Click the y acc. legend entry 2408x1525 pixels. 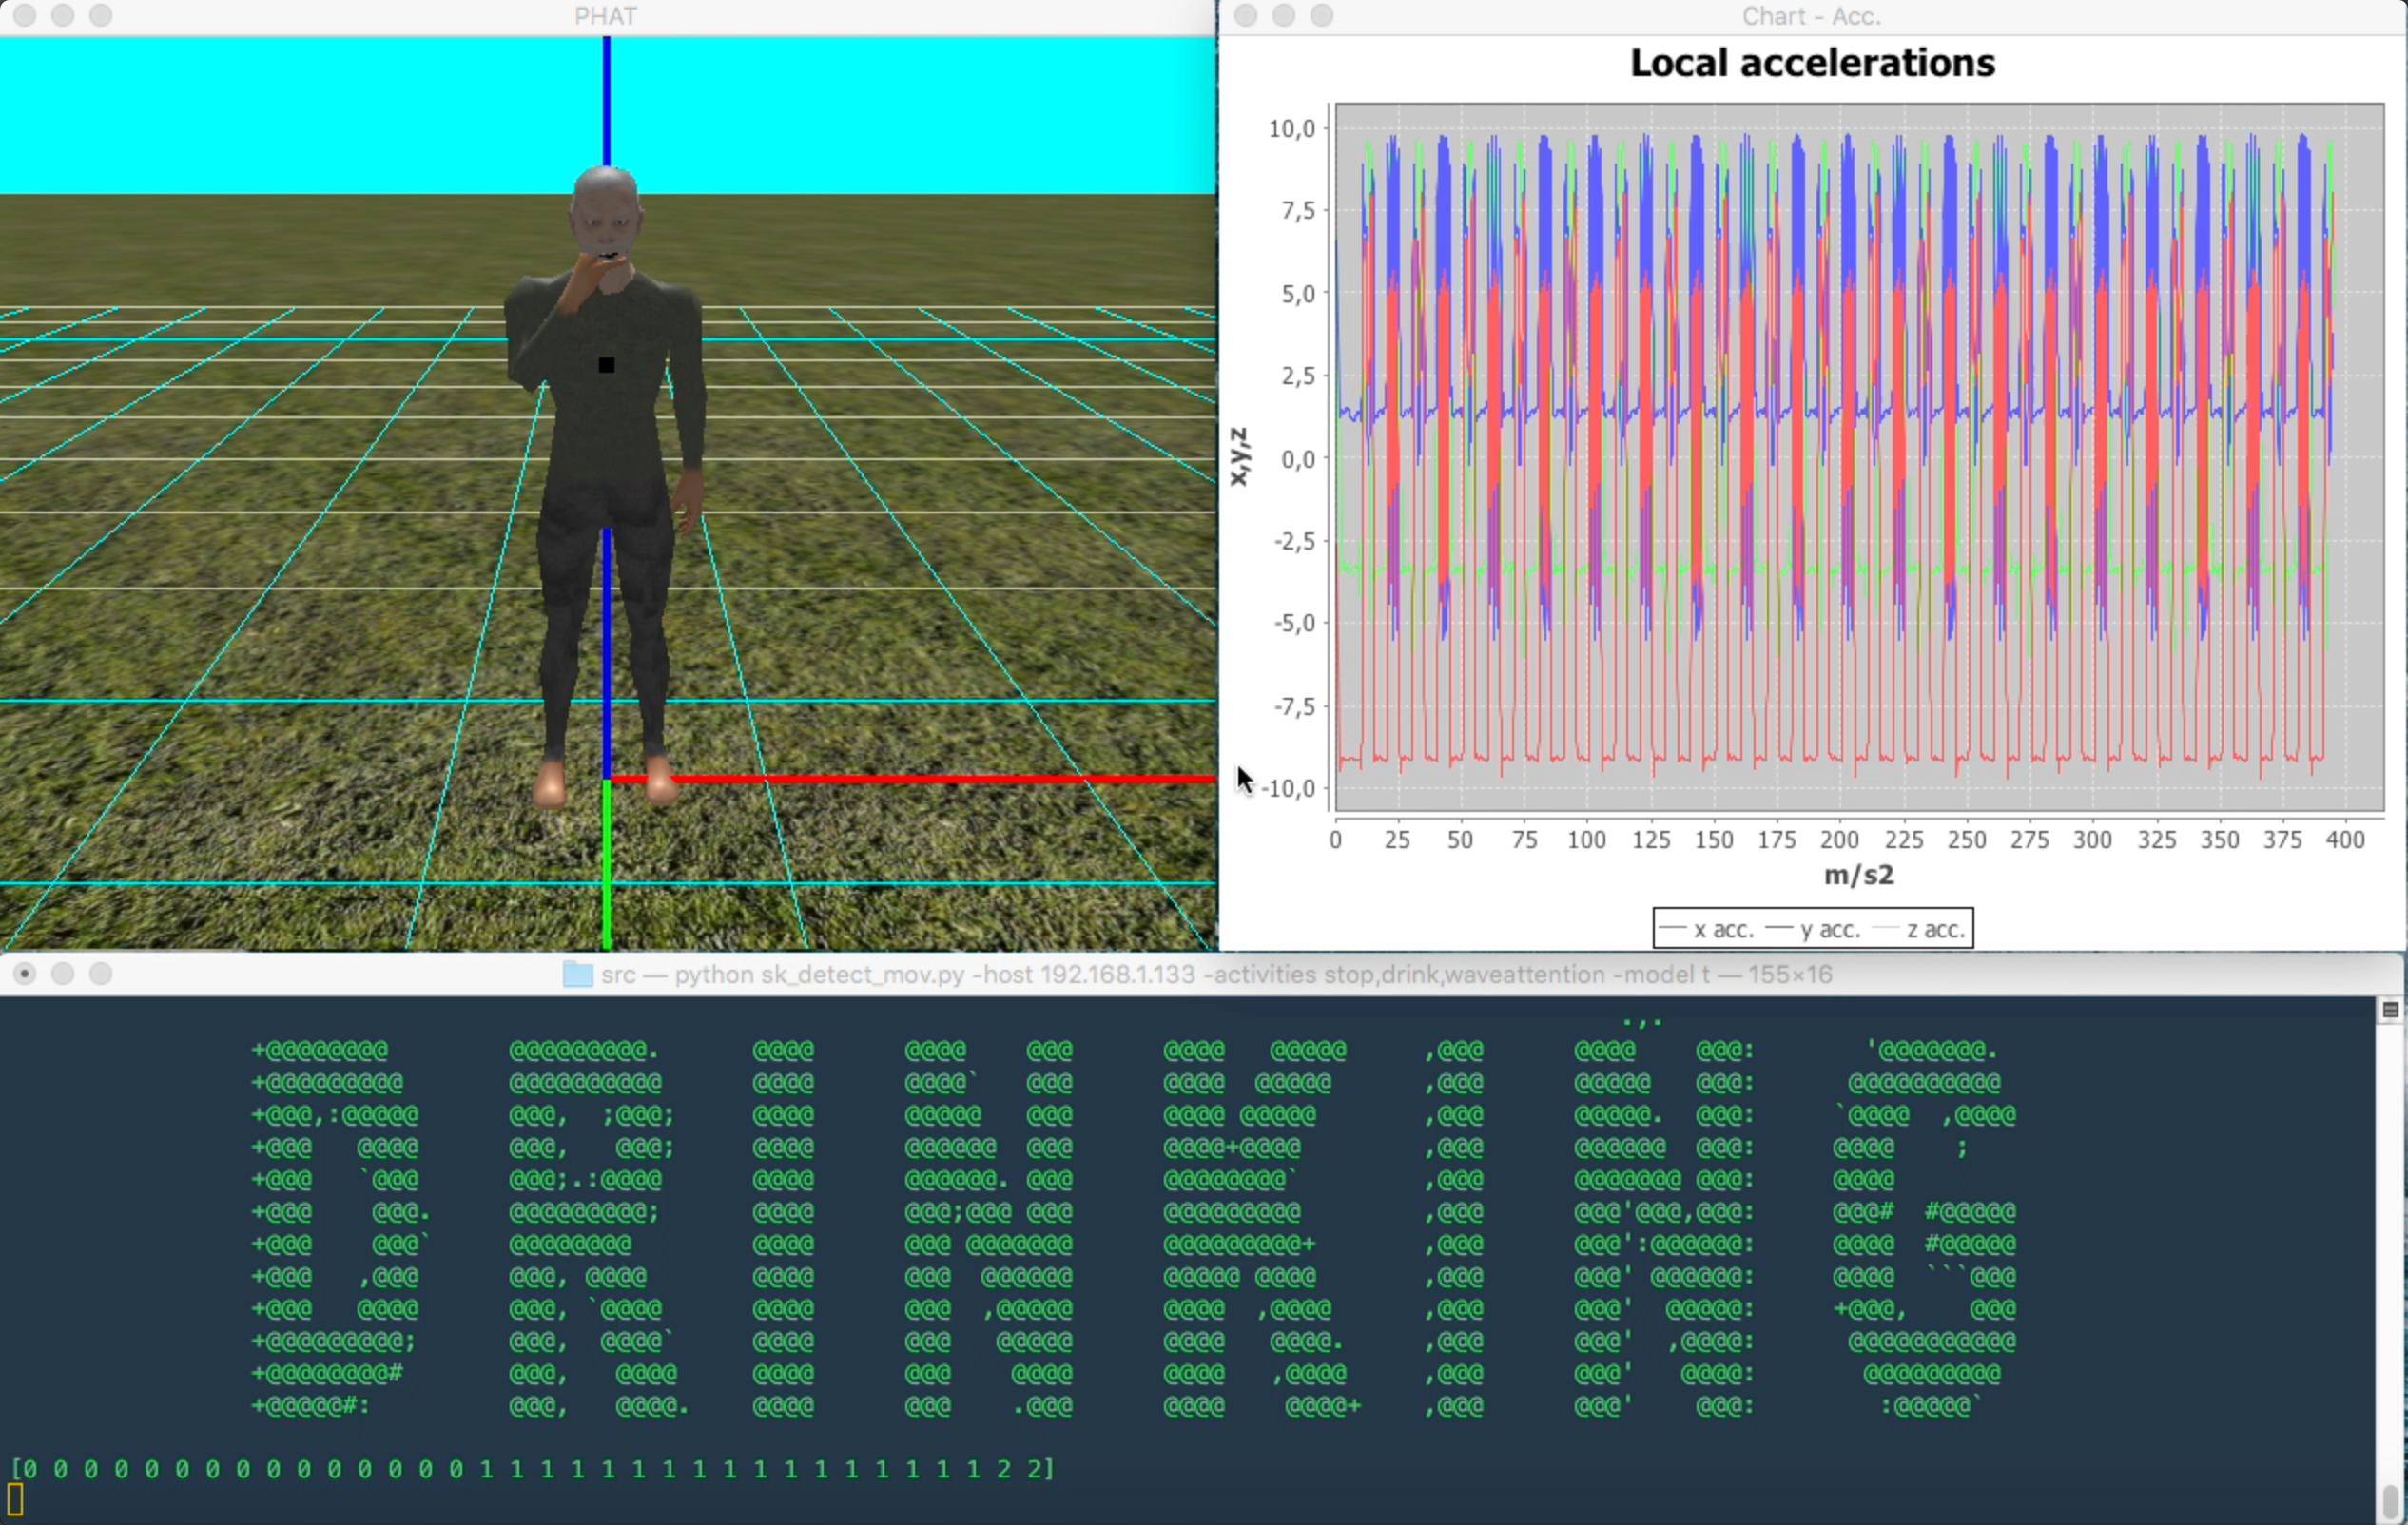tap(1813, 930)
